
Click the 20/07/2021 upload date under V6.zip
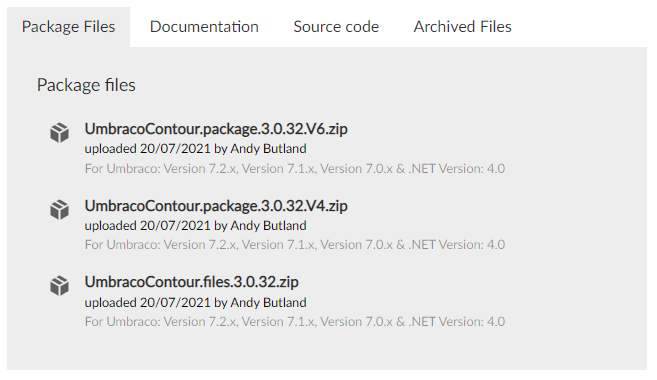(175, 149)
